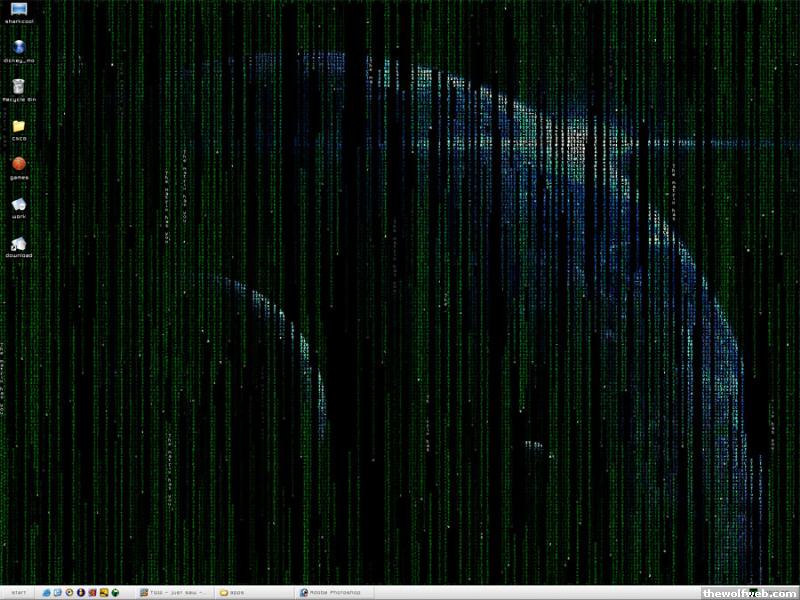
Task: Open the work desktop folder
Action: point(19,204)
